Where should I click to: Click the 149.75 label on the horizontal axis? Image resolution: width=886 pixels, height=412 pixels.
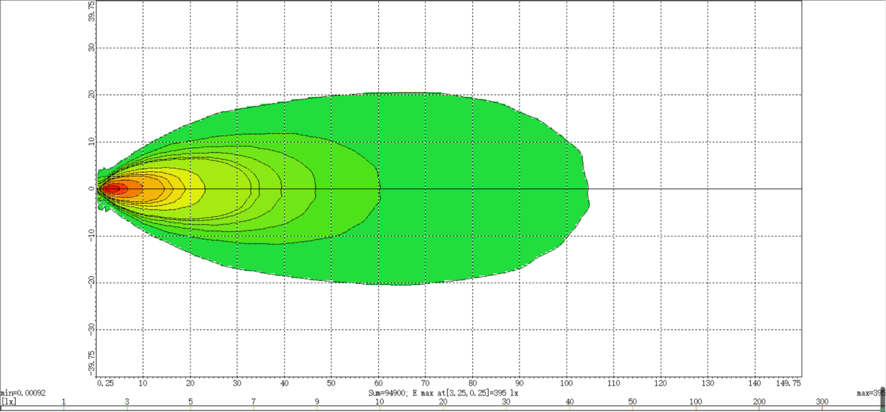(x=788, y=383)
